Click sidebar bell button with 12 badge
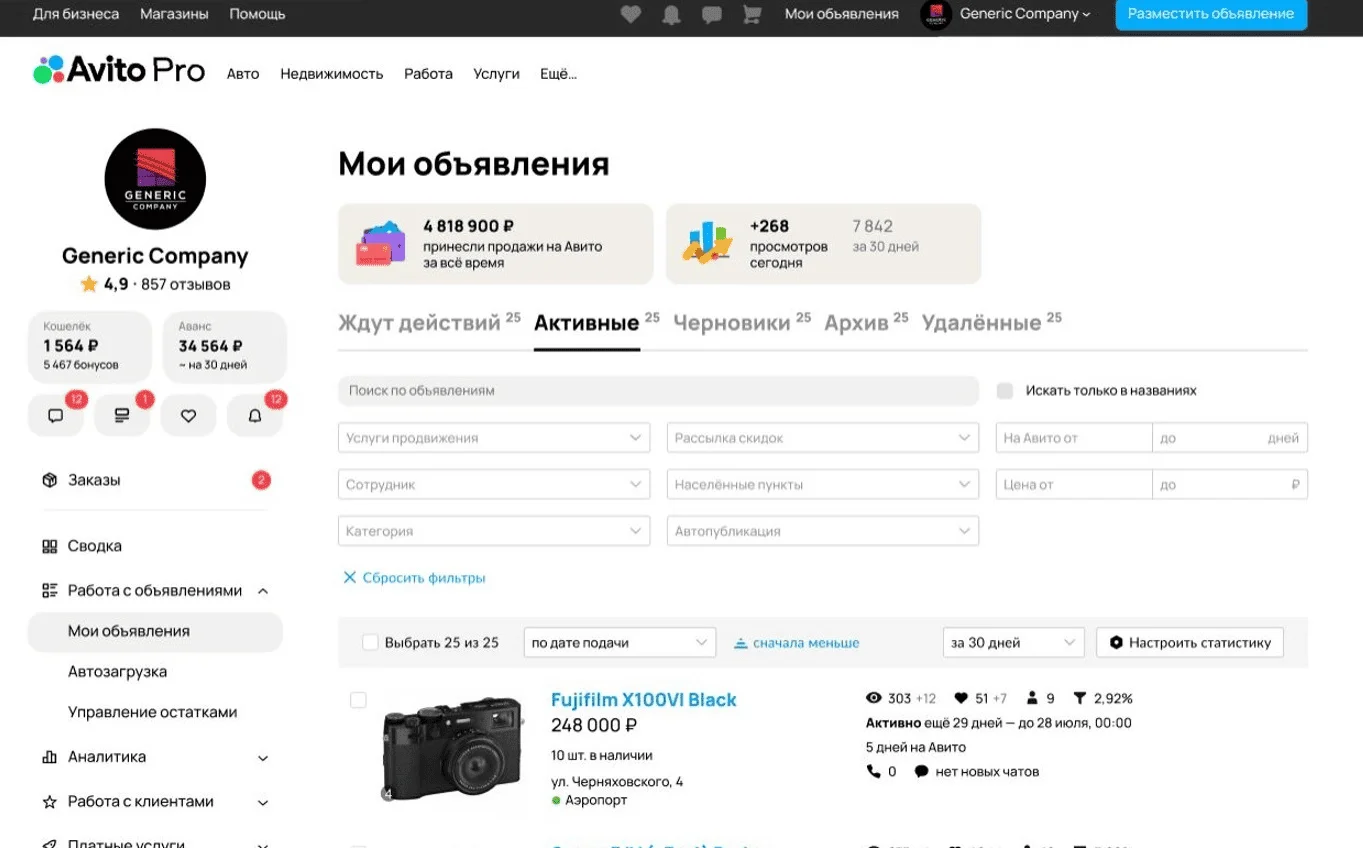The width and height of the screenshot is (1363, 848). click(254, 416)
